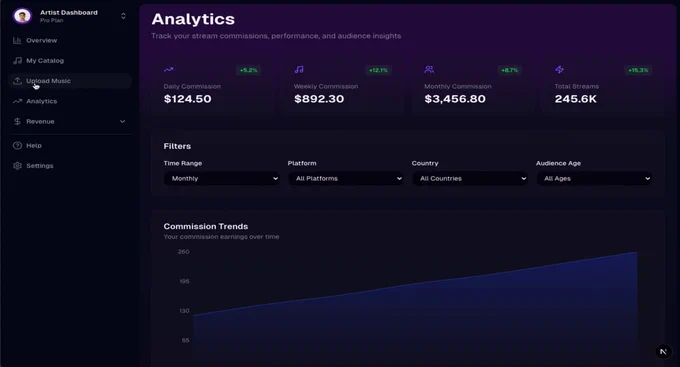Image resolution: width=680 pixels, height=367 pixels.
Task: Click the $124.50 daily commission value
Action: [x=188, y=99]
